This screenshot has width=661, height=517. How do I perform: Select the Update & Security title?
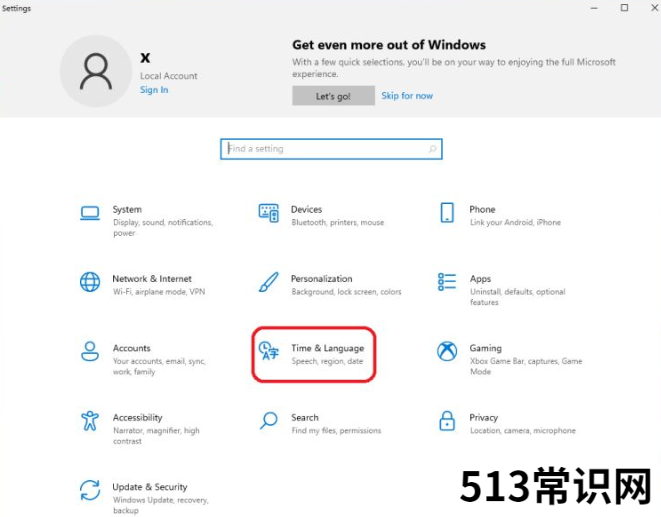coord(150,487)
